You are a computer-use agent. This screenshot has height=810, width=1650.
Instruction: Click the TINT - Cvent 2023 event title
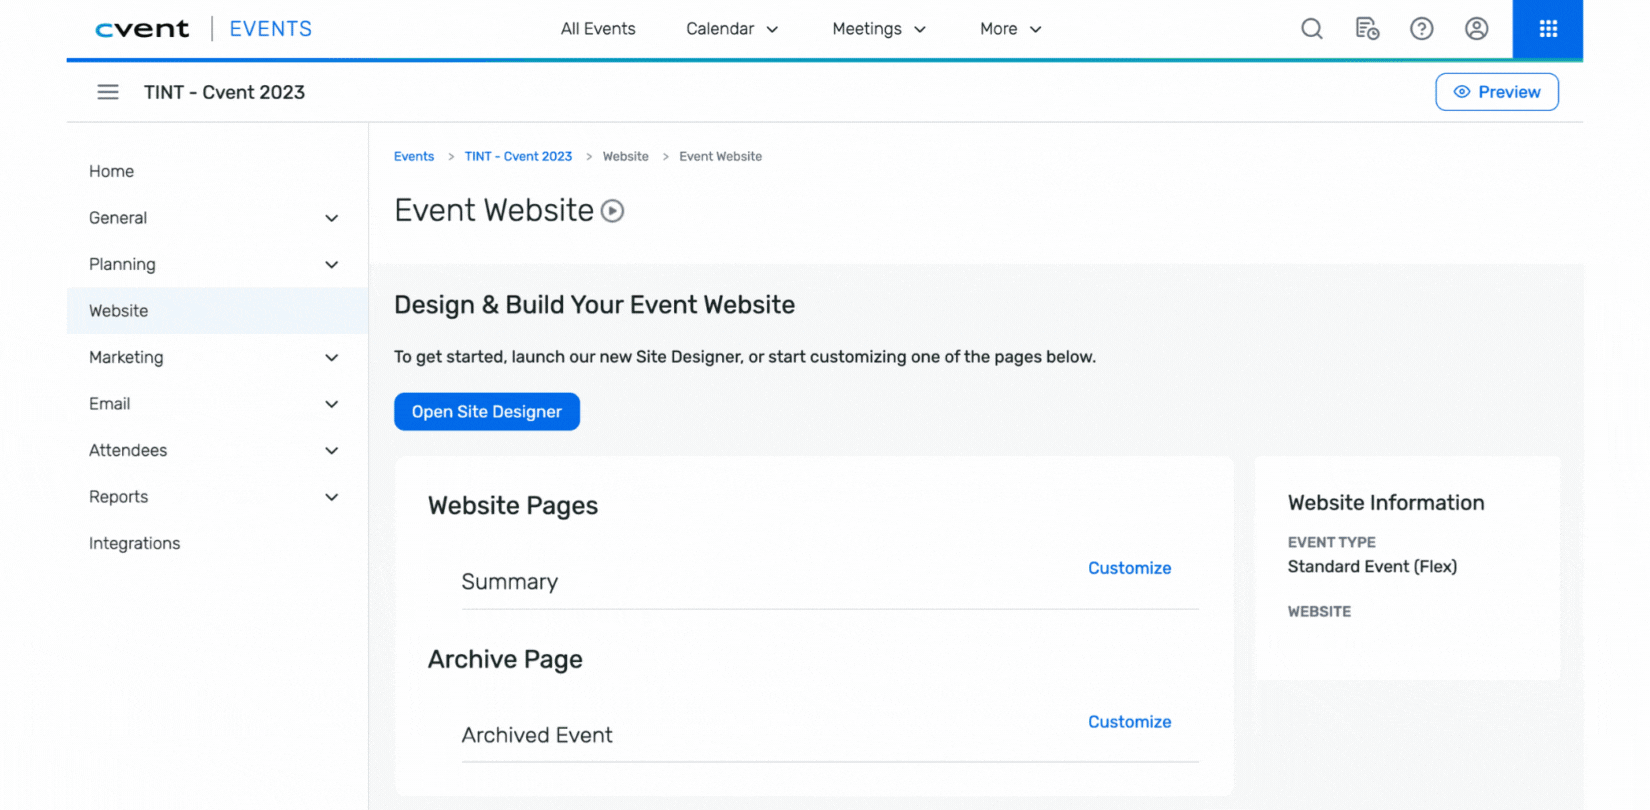point(224,92)
